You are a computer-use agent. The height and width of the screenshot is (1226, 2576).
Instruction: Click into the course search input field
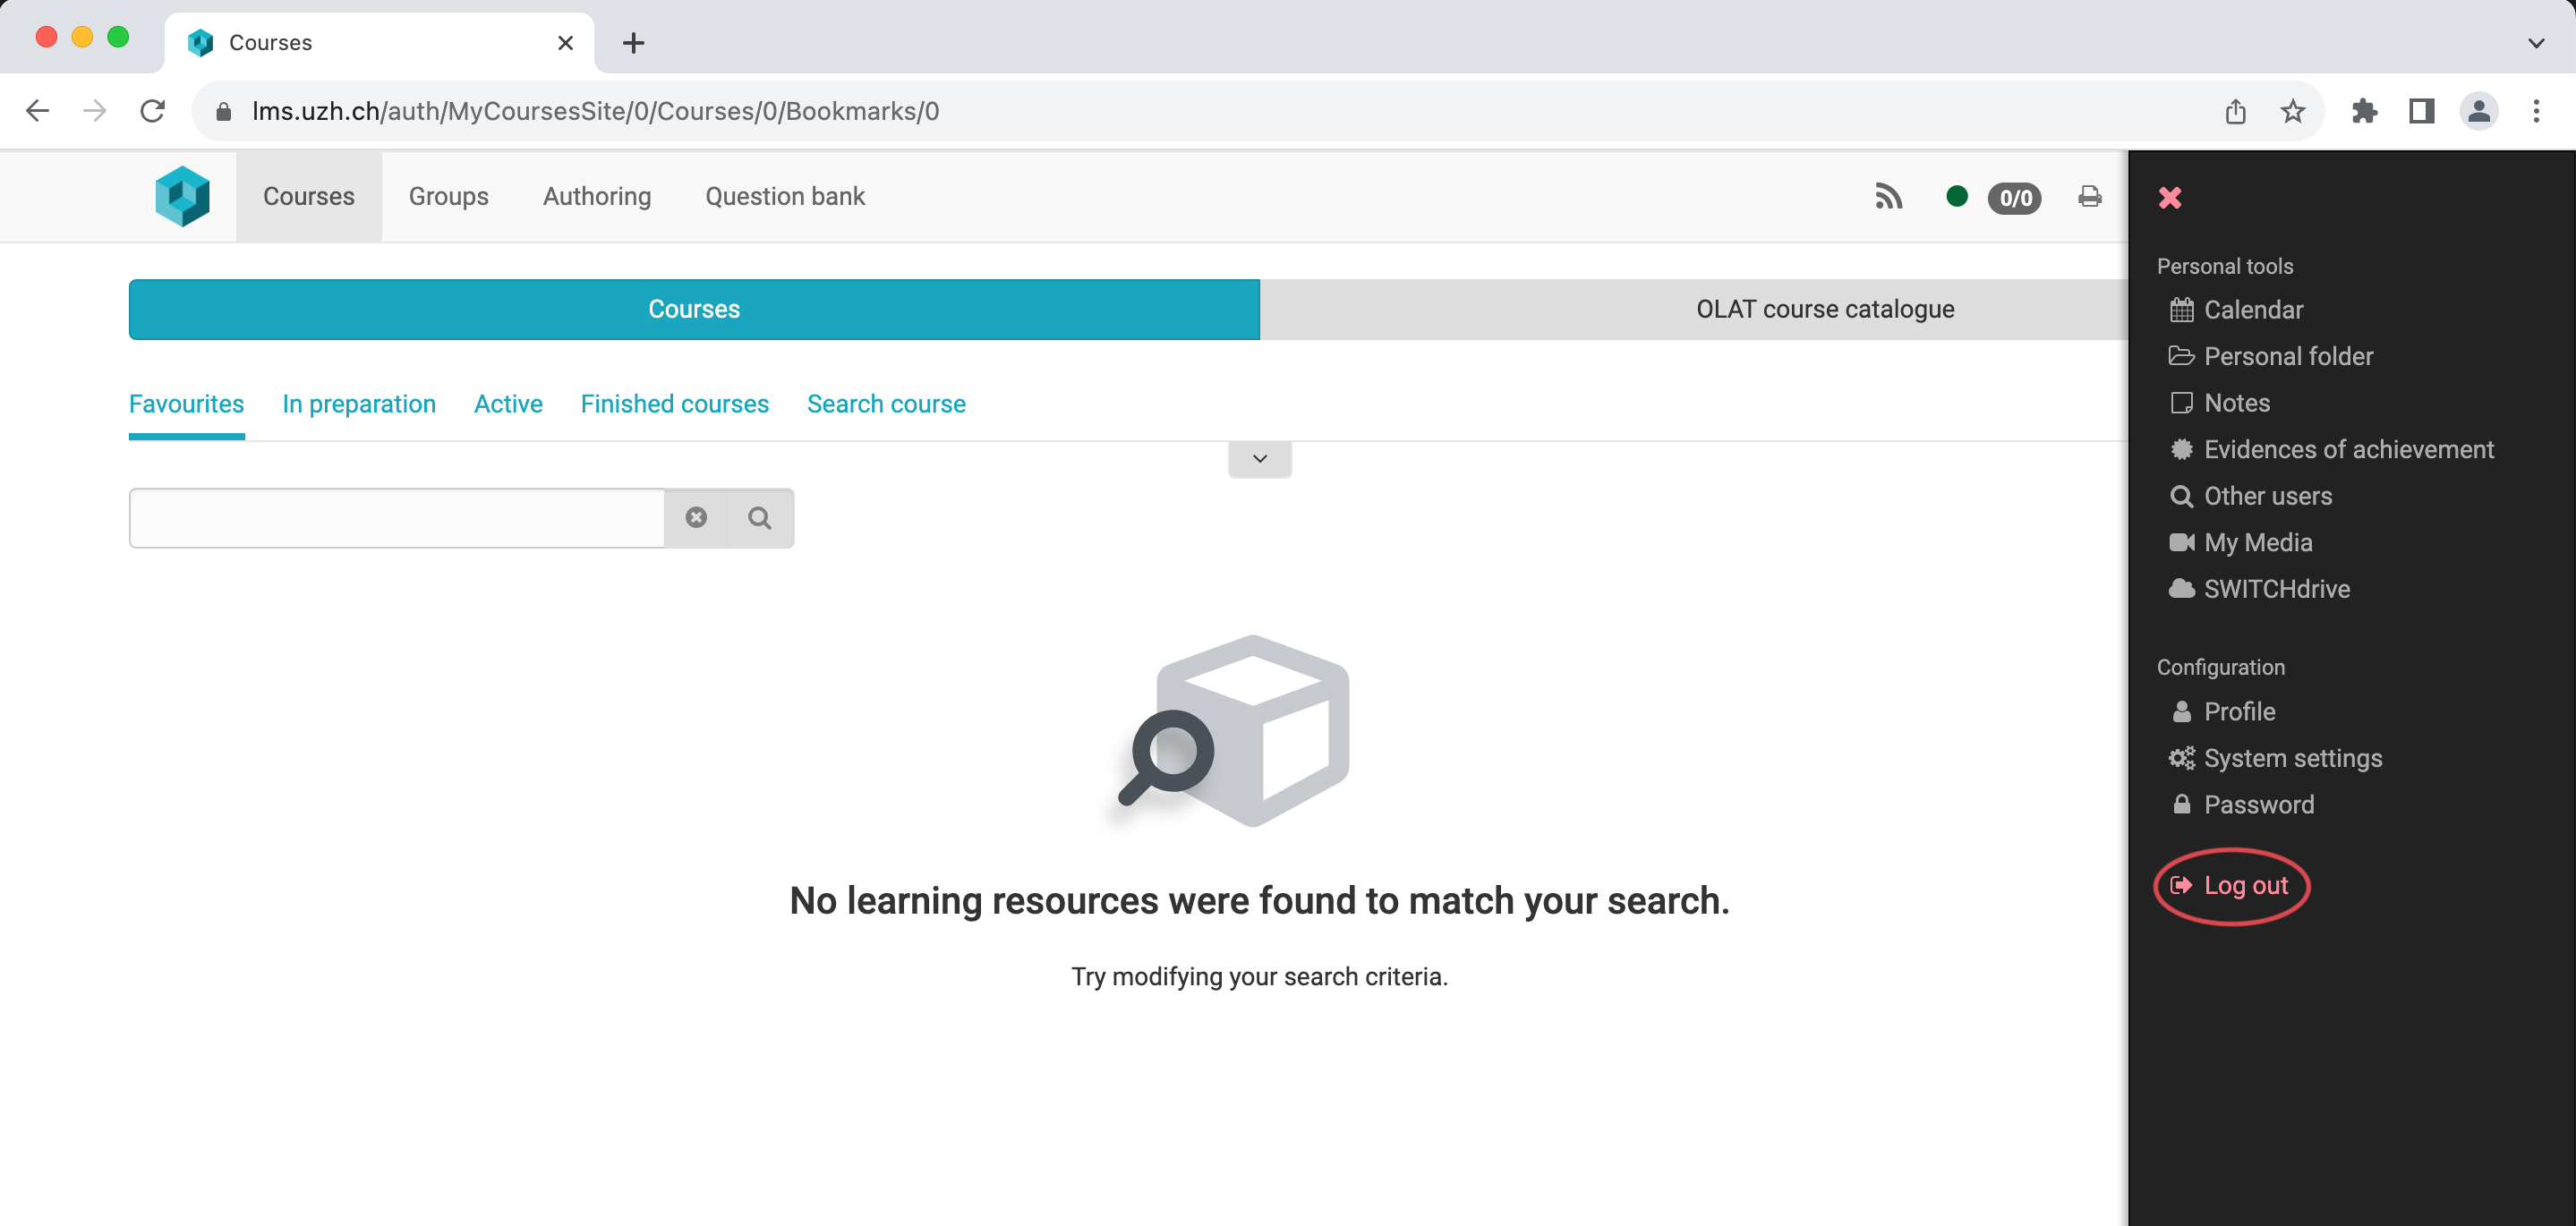pyautogui.click(x=397, y=517)
